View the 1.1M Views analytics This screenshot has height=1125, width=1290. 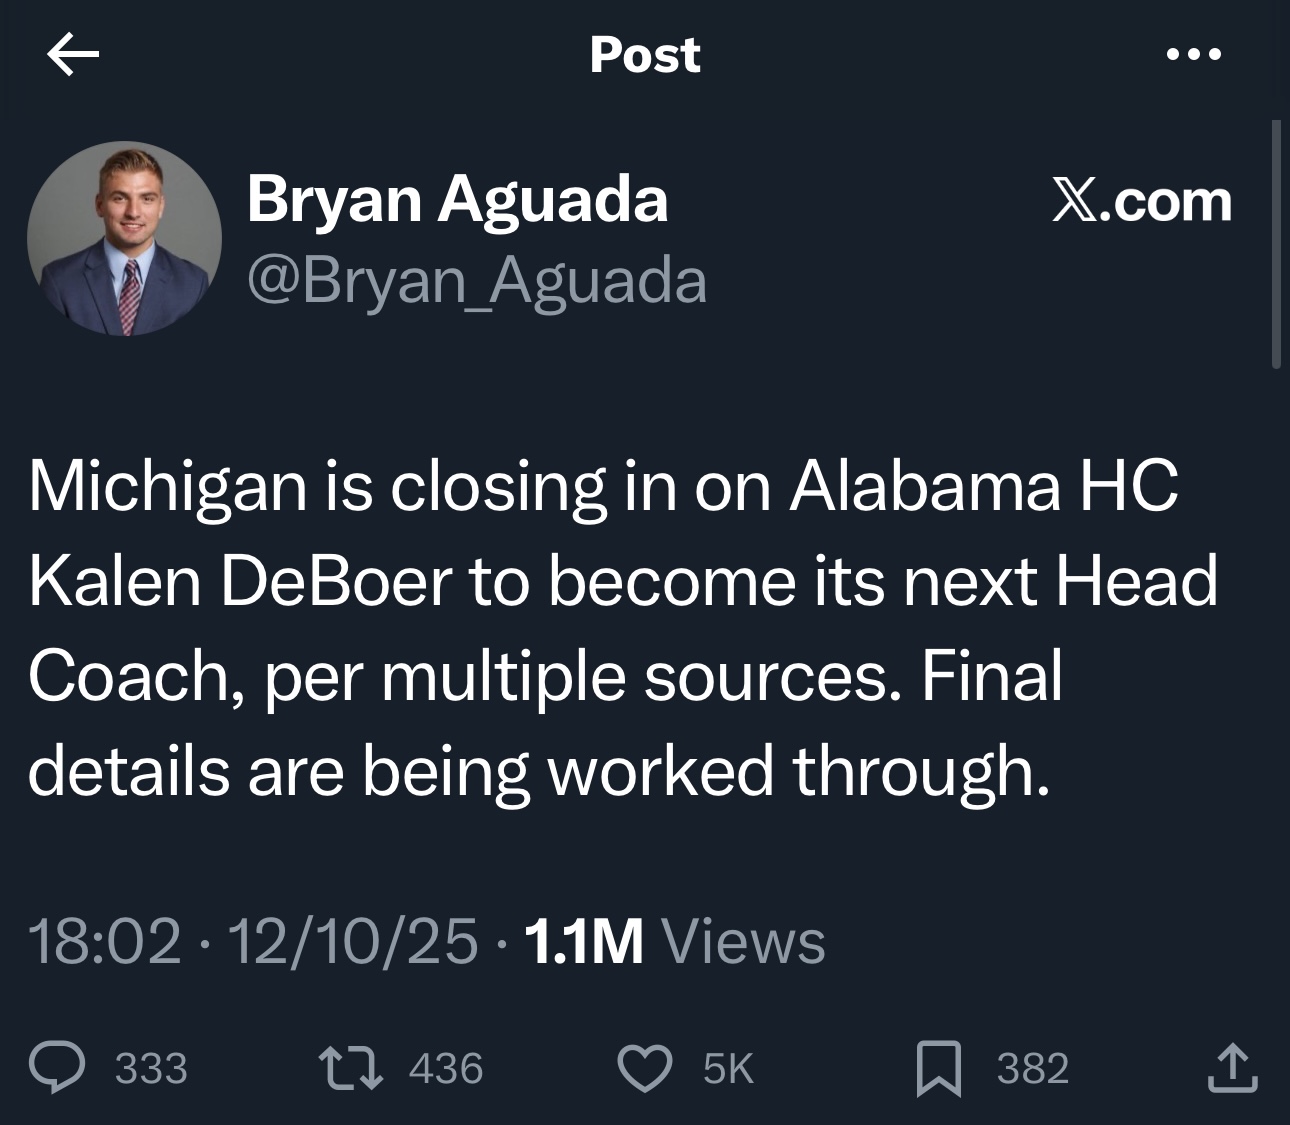pyautogui.click(x=674, y=942)
